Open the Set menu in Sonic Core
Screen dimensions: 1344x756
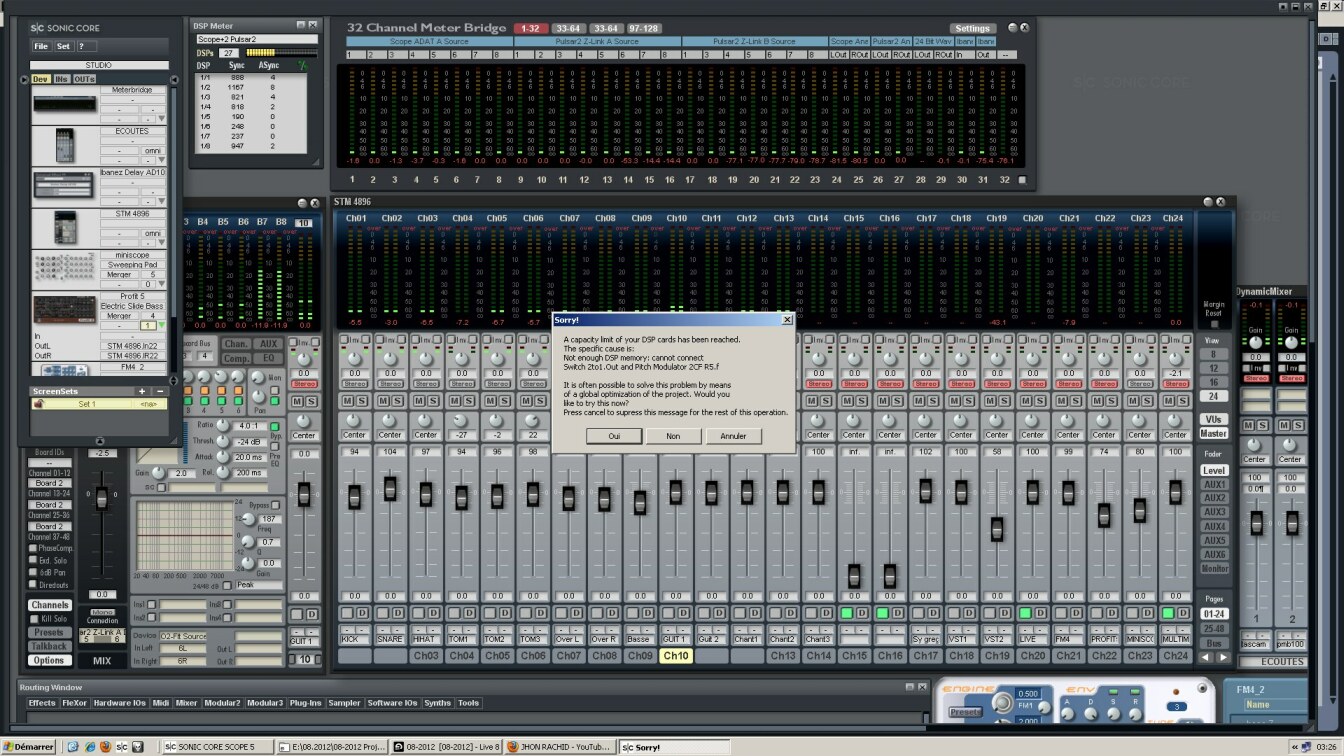coord(63,46)
